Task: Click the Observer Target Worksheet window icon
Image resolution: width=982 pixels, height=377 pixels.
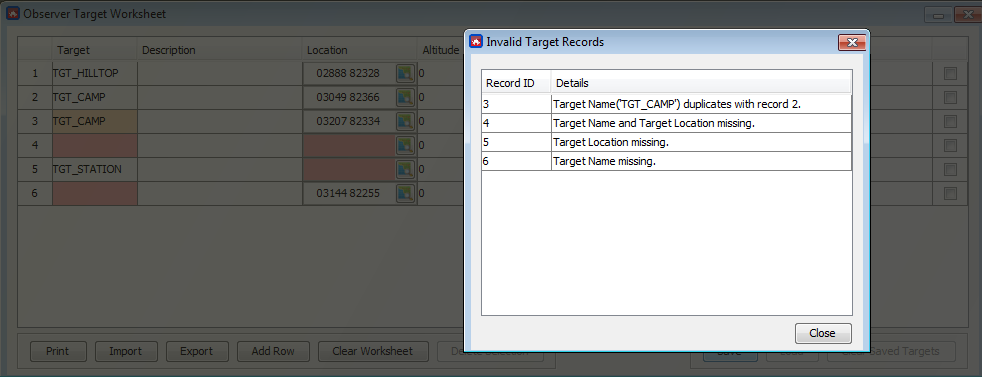Action: [x=13, y=14]
